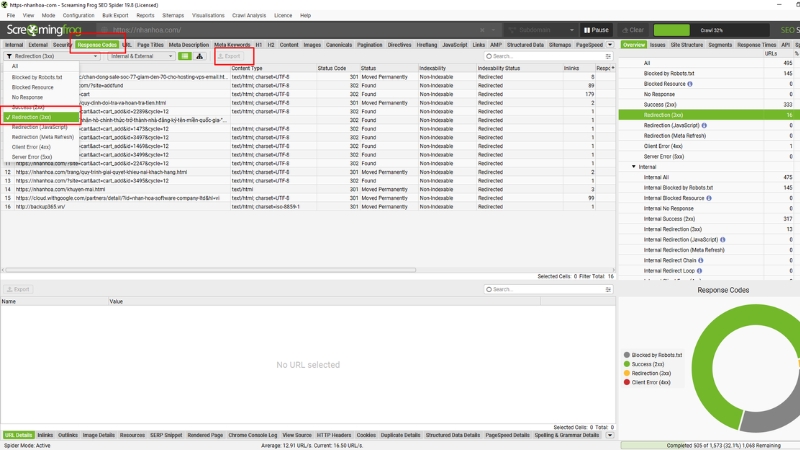Collapse the Internal tree section
This screenshot has width=800, height=450.
634,167
